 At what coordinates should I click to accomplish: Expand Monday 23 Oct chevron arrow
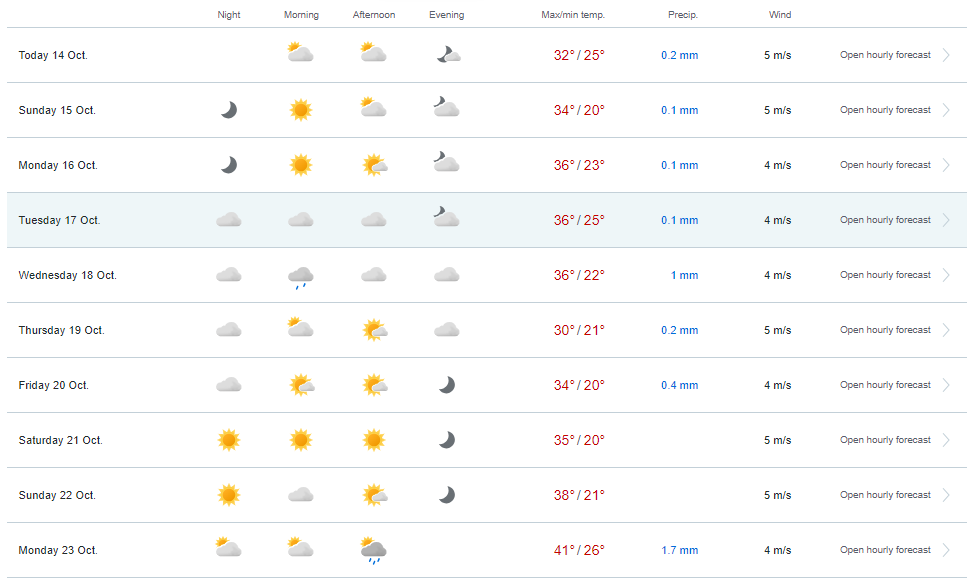(946, 550)
